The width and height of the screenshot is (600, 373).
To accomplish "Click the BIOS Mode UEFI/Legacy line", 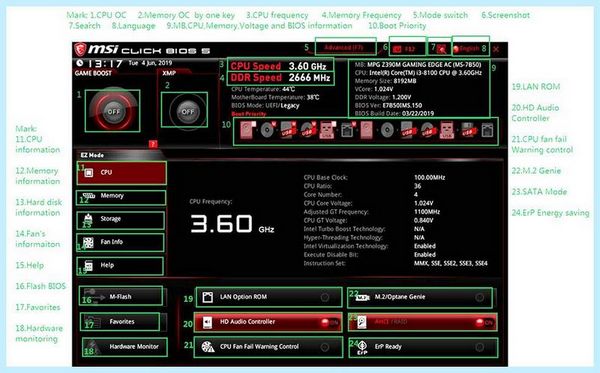I will (265, 106).
